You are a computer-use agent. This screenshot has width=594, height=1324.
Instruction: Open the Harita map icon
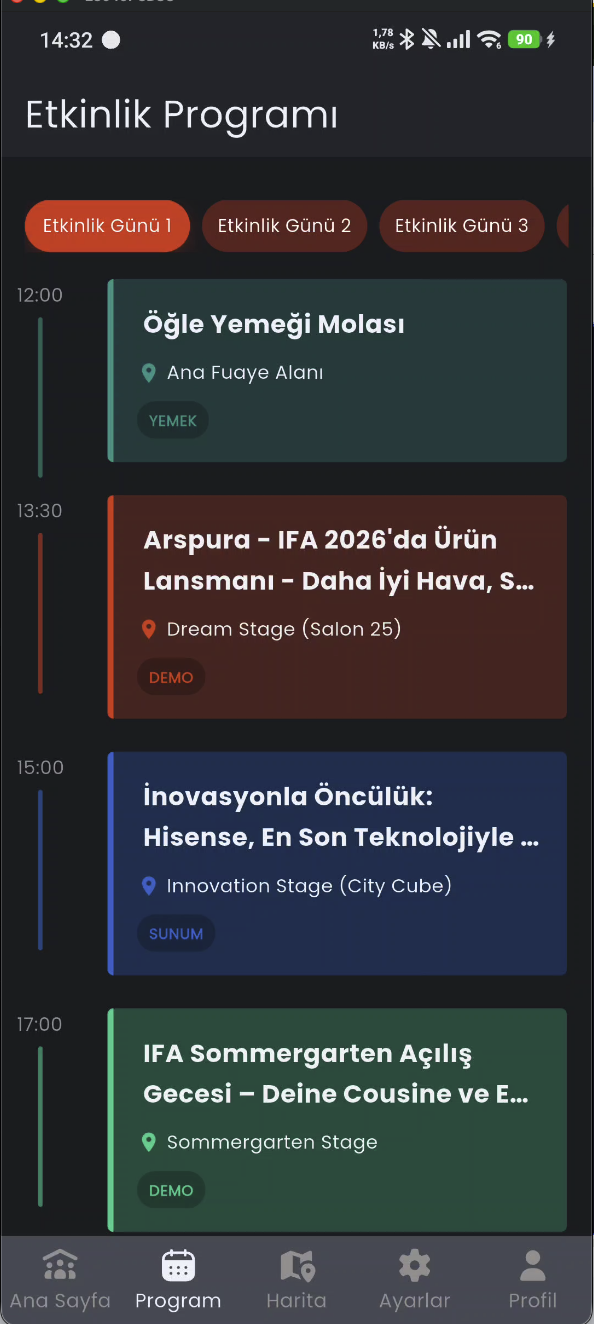pos(296,1264)
